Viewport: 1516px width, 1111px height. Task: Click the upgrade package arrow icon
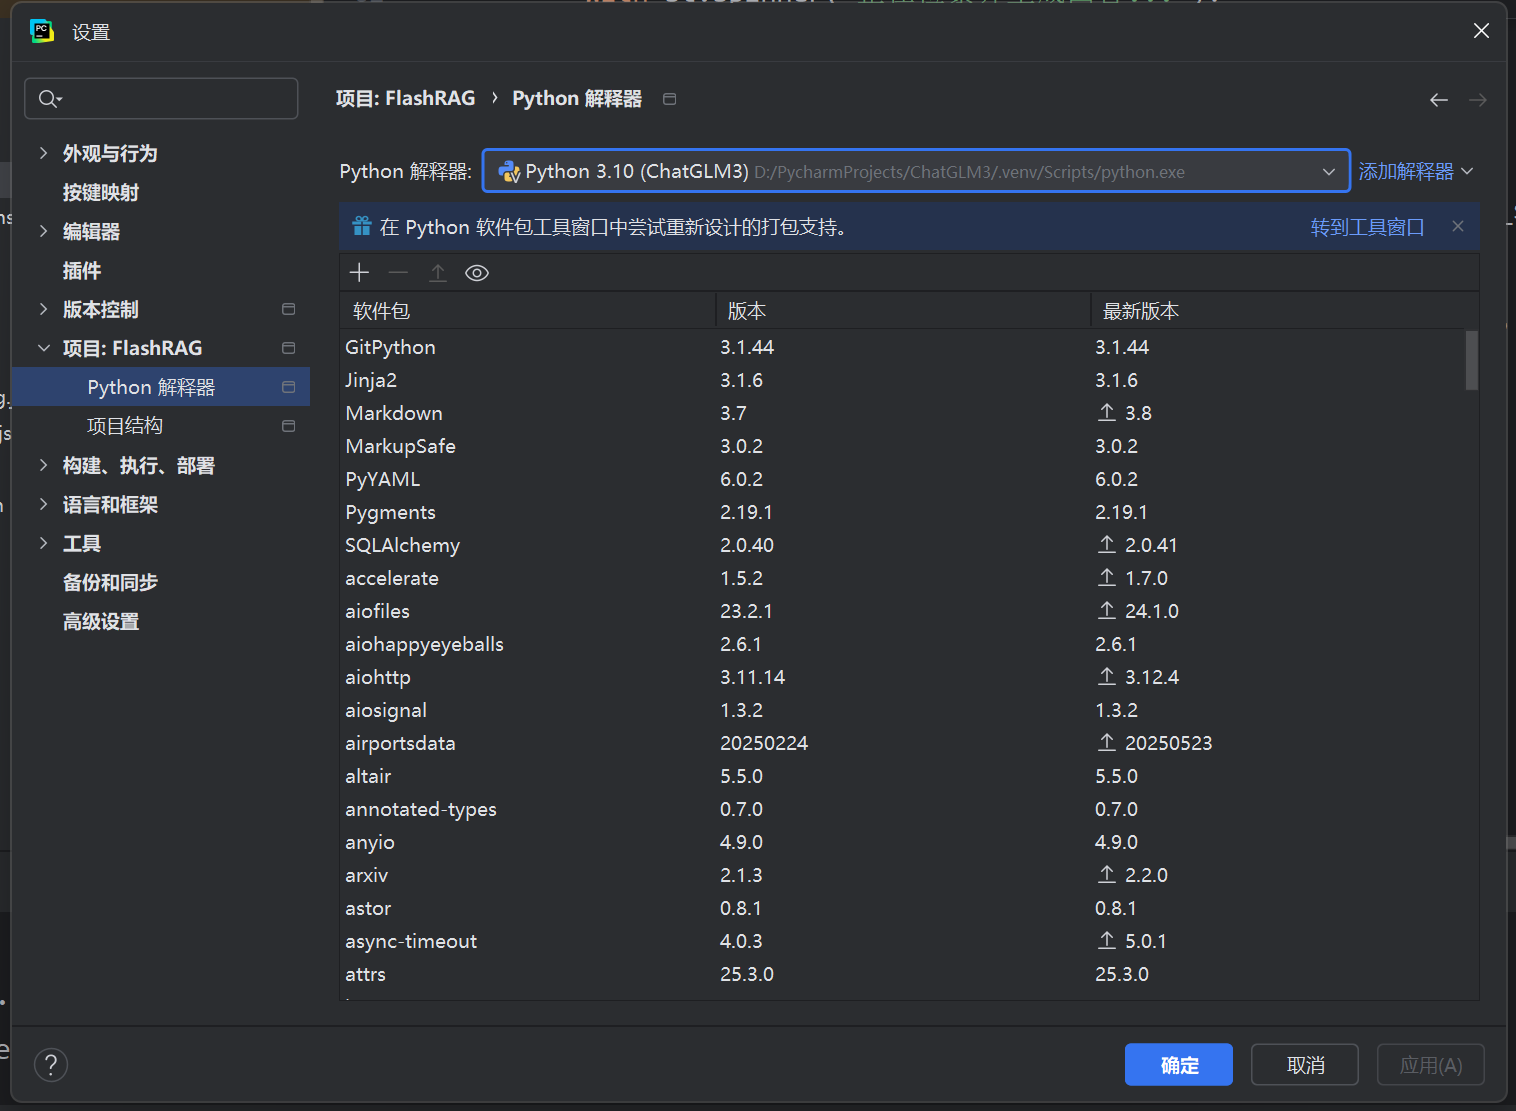point(438,273)
